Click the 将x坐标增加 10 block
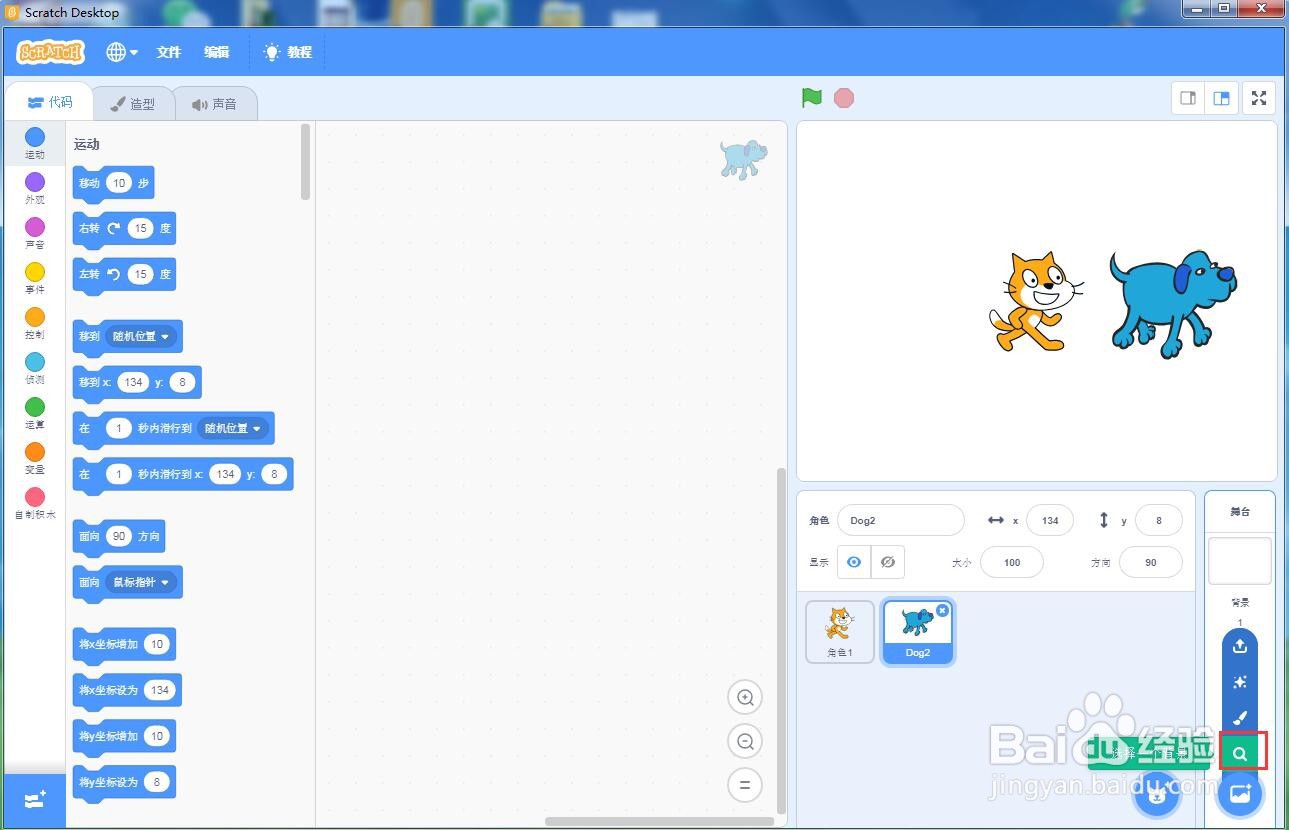Viewport: 1289px width, 830px height. click(x=124, y=645)
